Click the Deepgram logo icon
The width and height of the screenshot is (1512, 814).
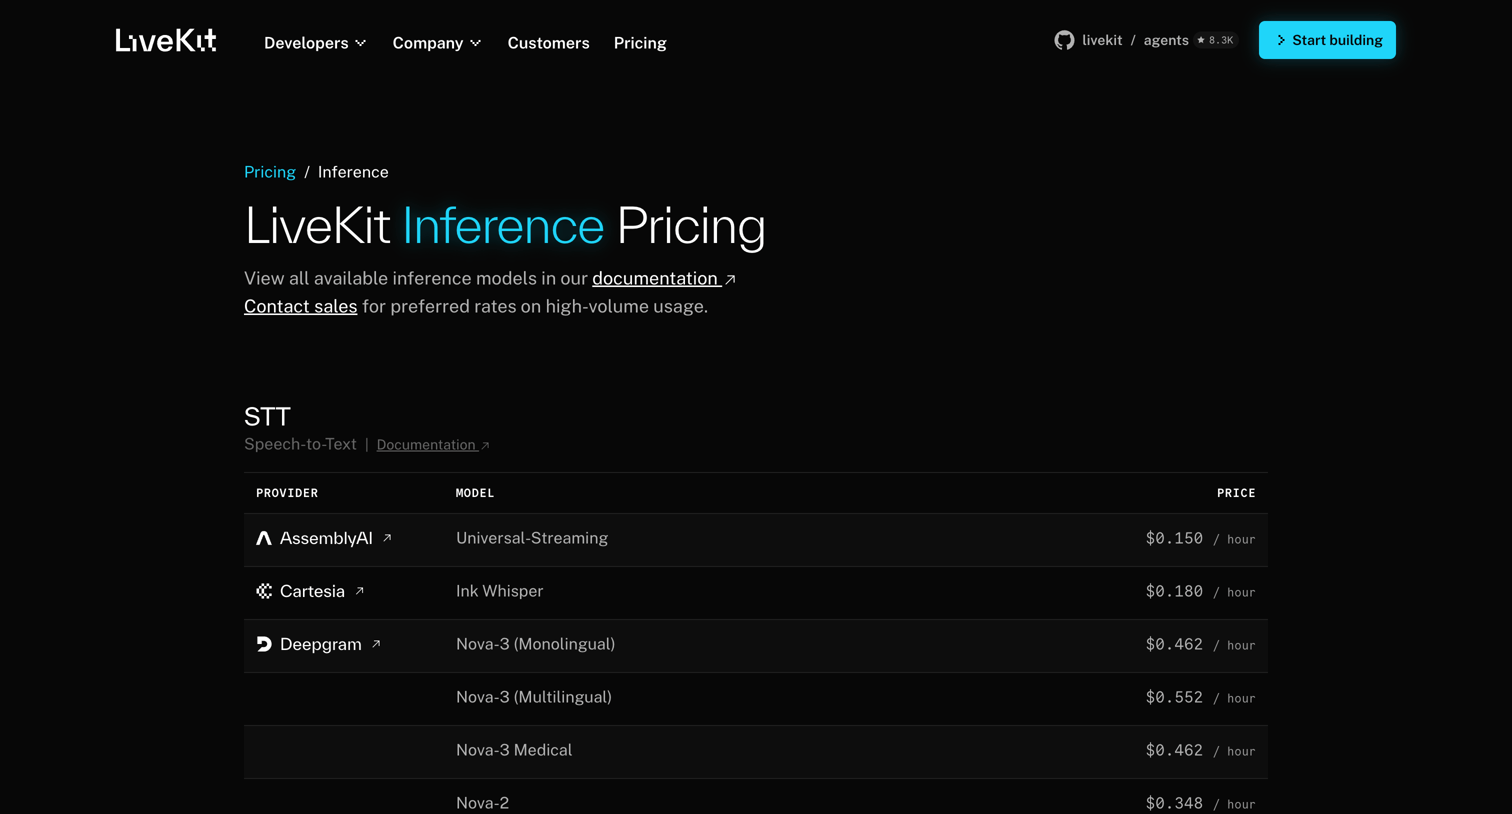pyautogui.click(x=264, y=644)
